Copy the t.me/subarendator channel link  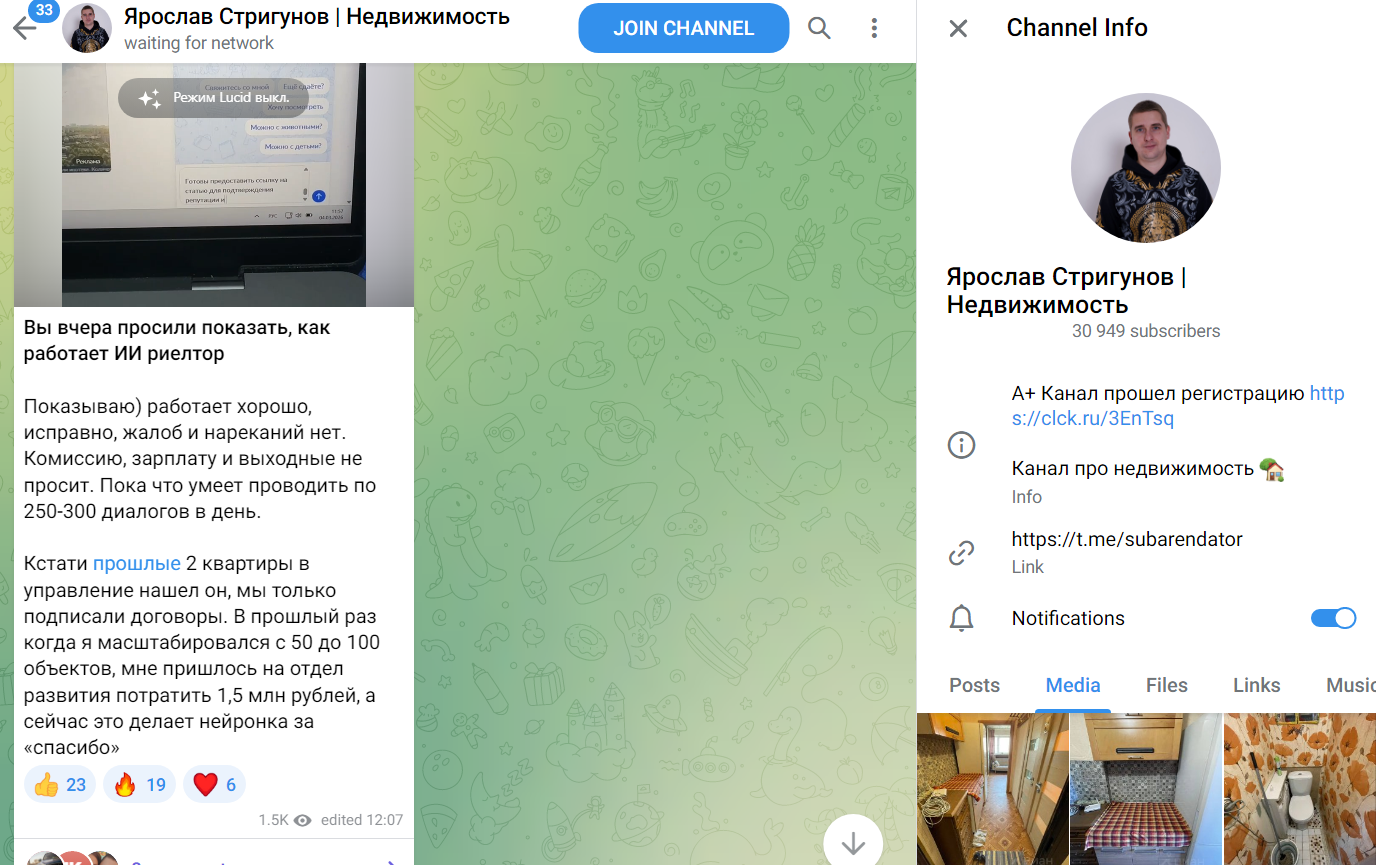coord(1127,540)
